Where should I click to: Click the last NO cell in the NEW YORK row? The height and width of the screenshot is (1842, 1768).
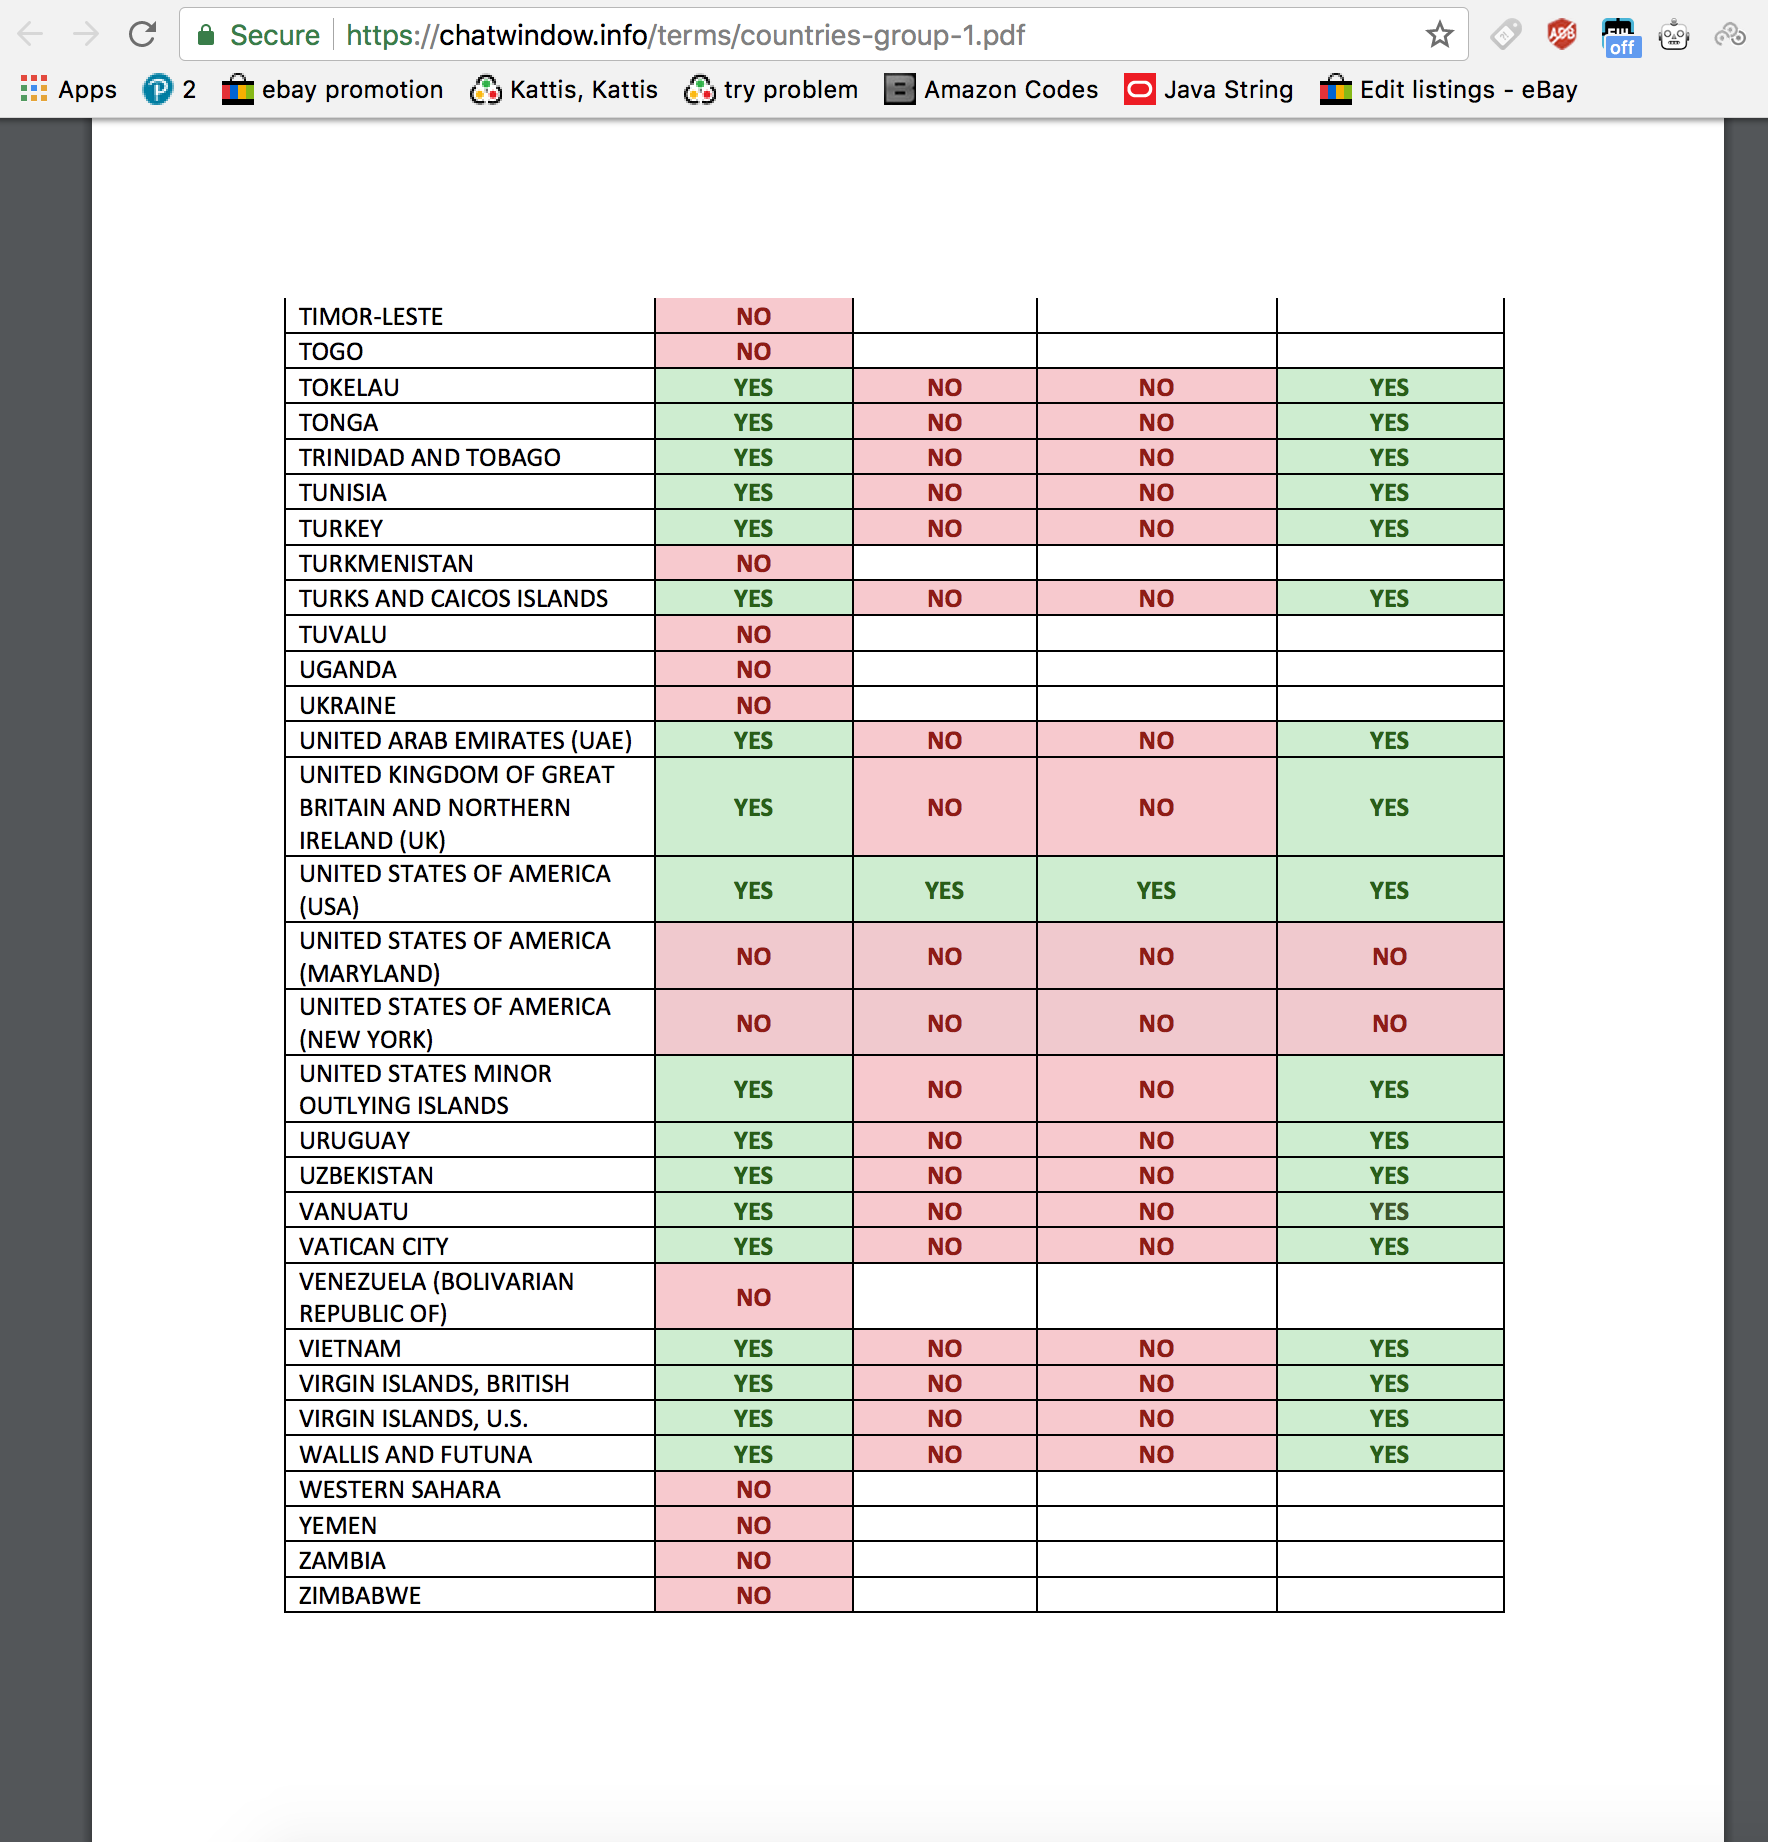pos(1390,1023)
